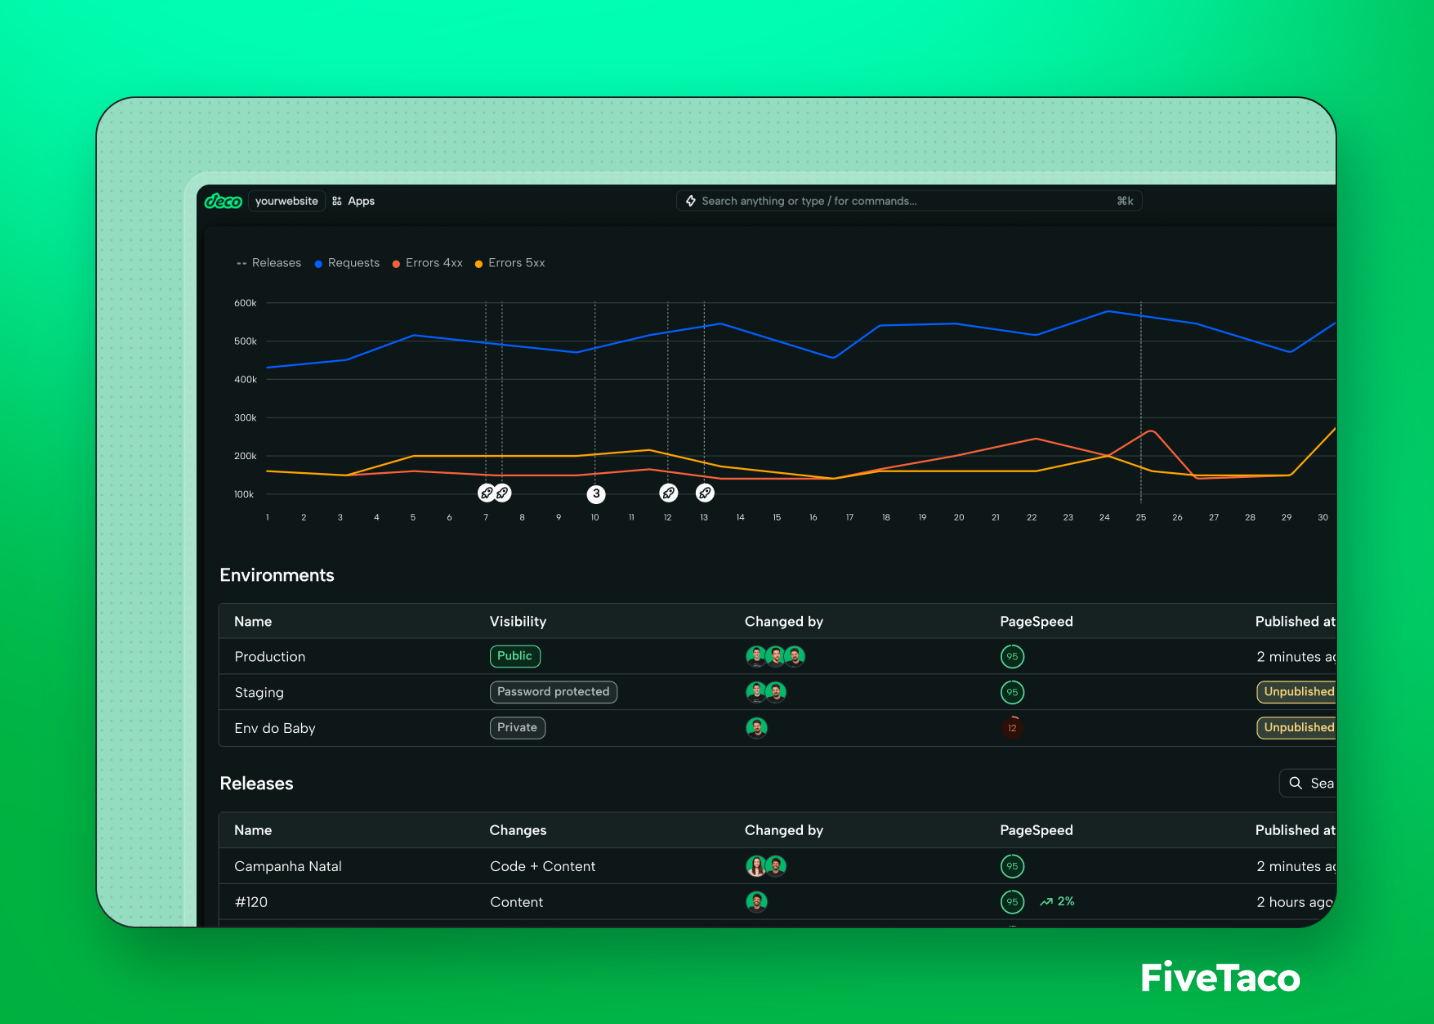Screen dimensions: 1434x1024
Task: Open the Production environment row
Action: [x=778, y=657]
